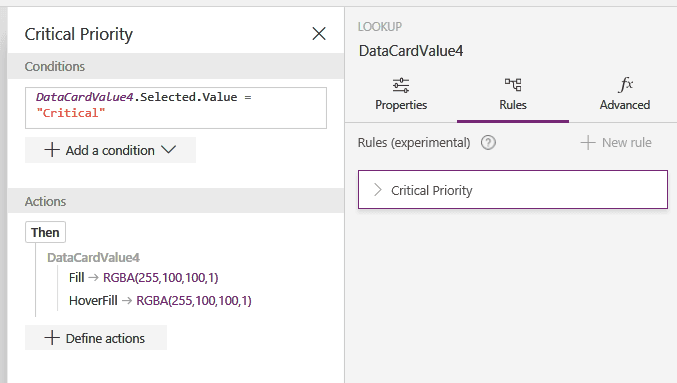The image size is (677, 383).
Task: Select the Critical Priority rule card
Action: point(512,190)
